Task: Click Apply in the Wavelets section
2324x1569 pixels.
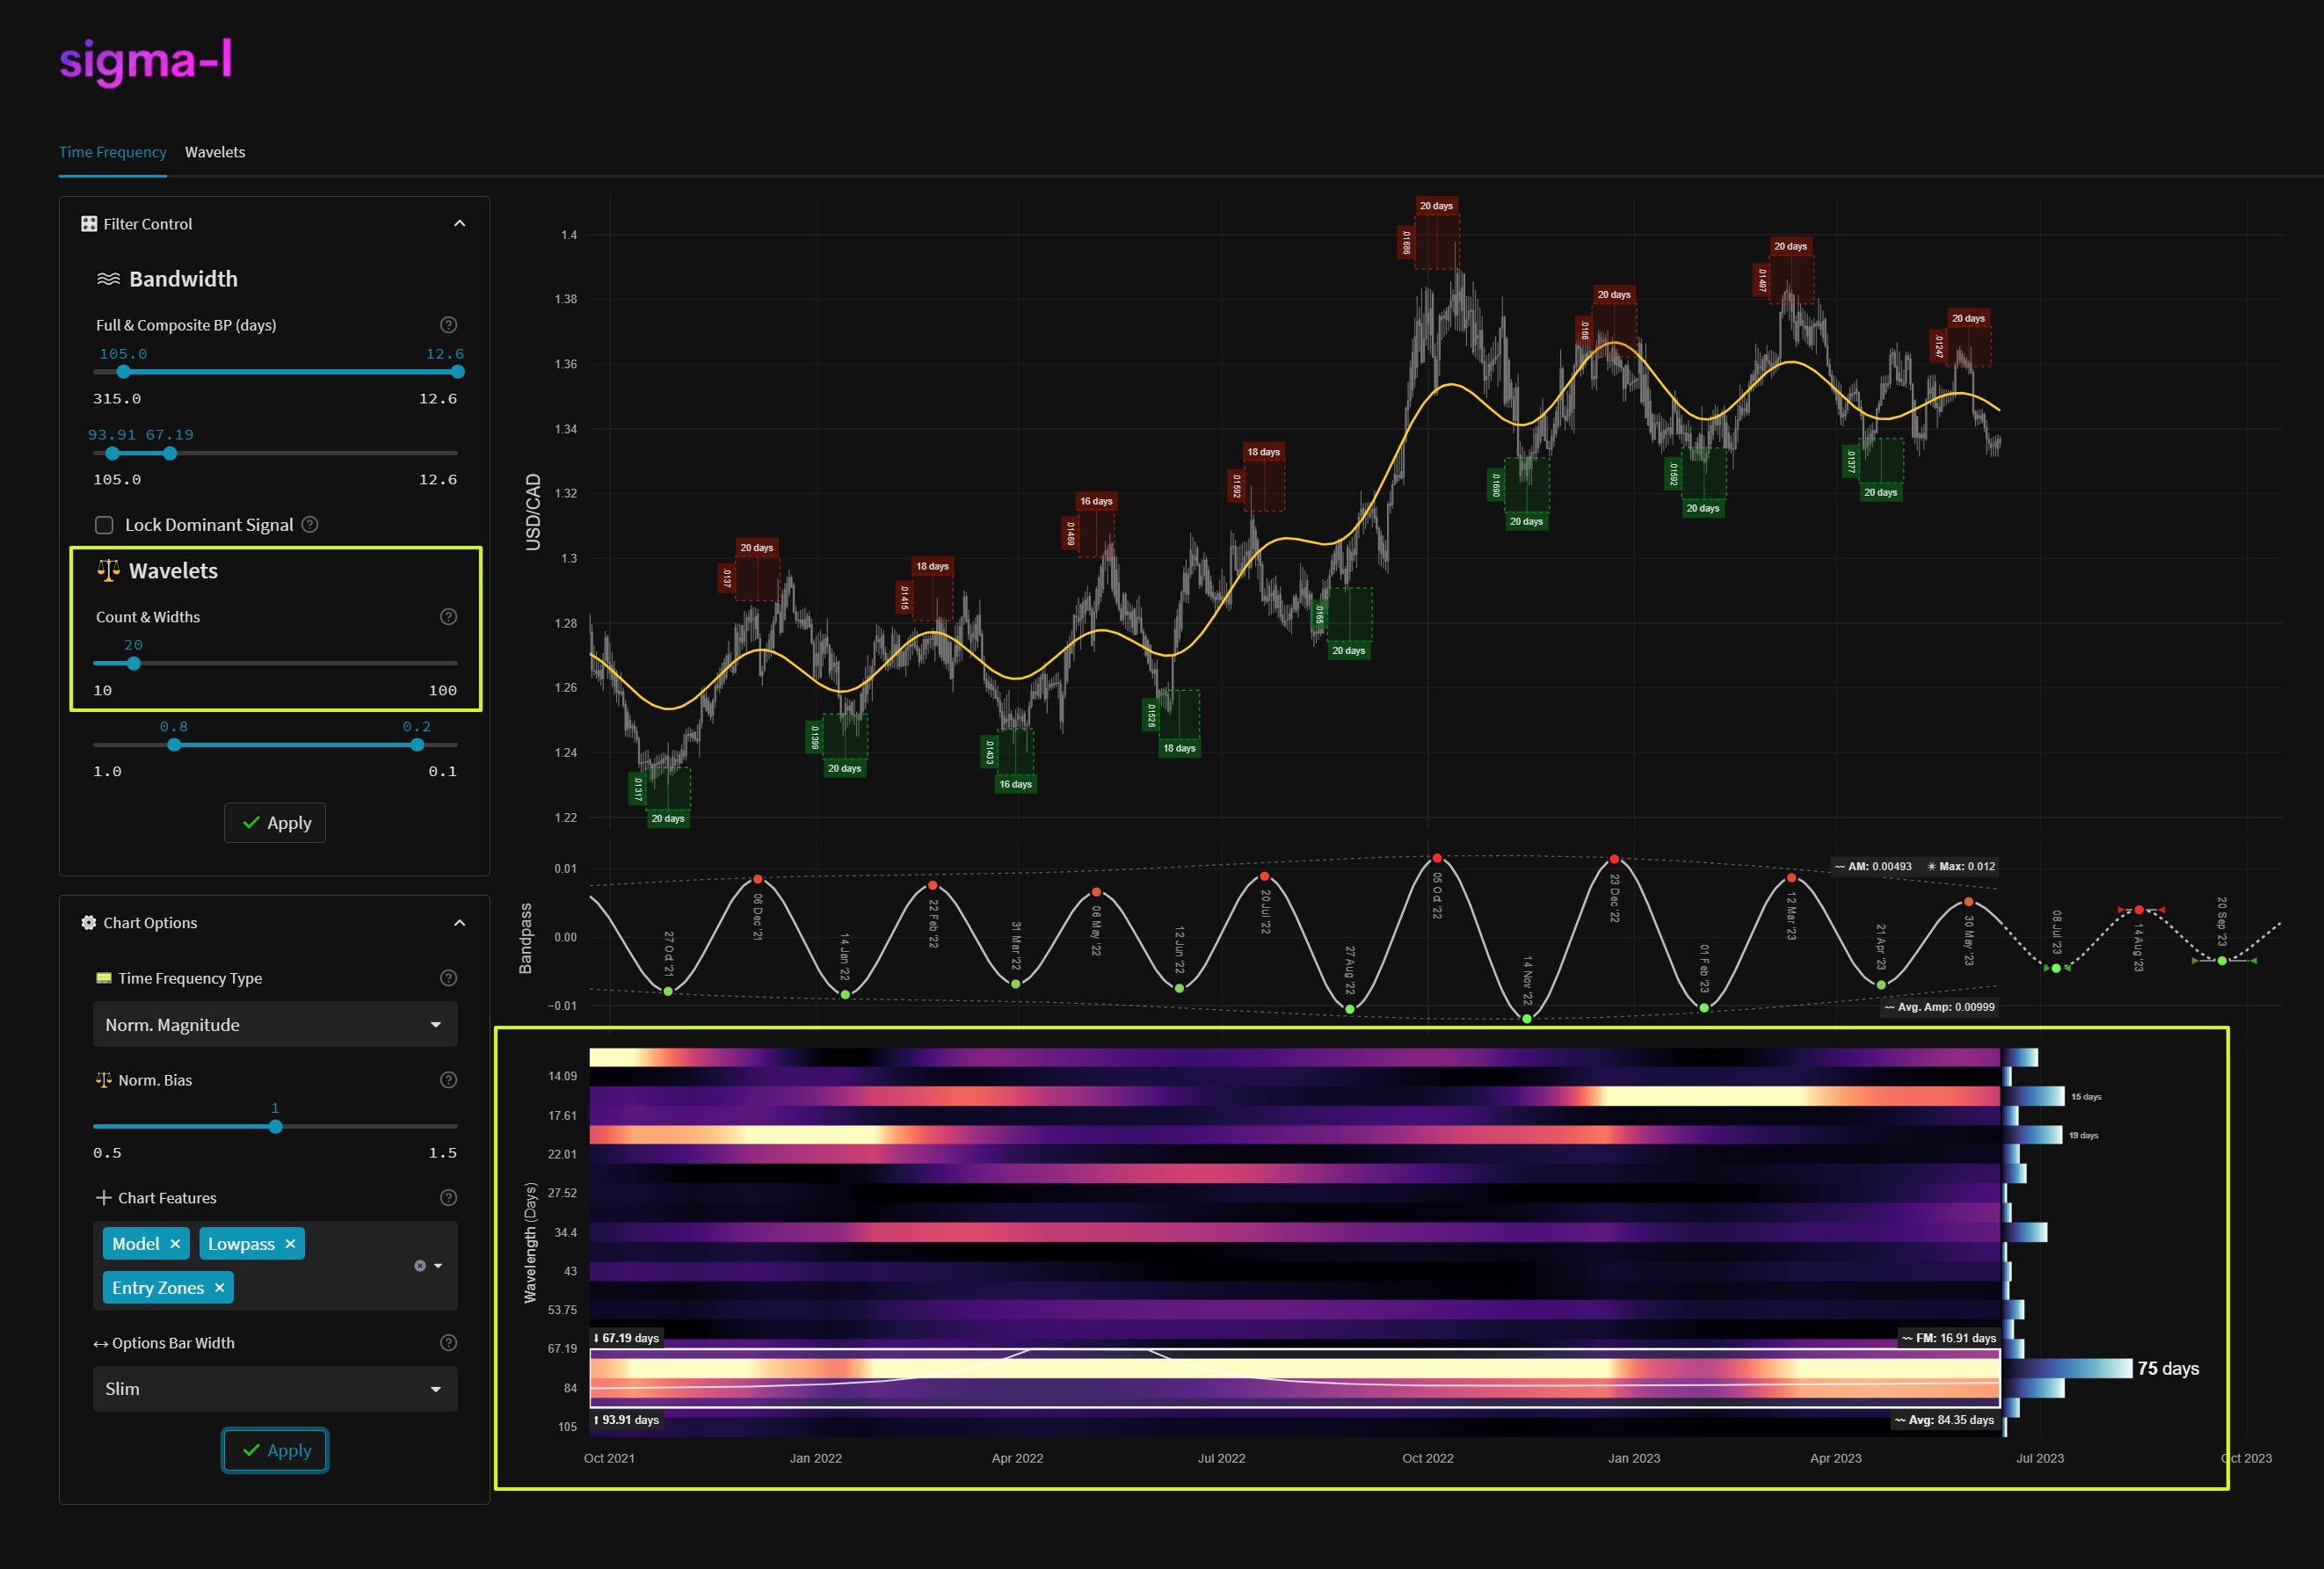Action: point(274,822)
